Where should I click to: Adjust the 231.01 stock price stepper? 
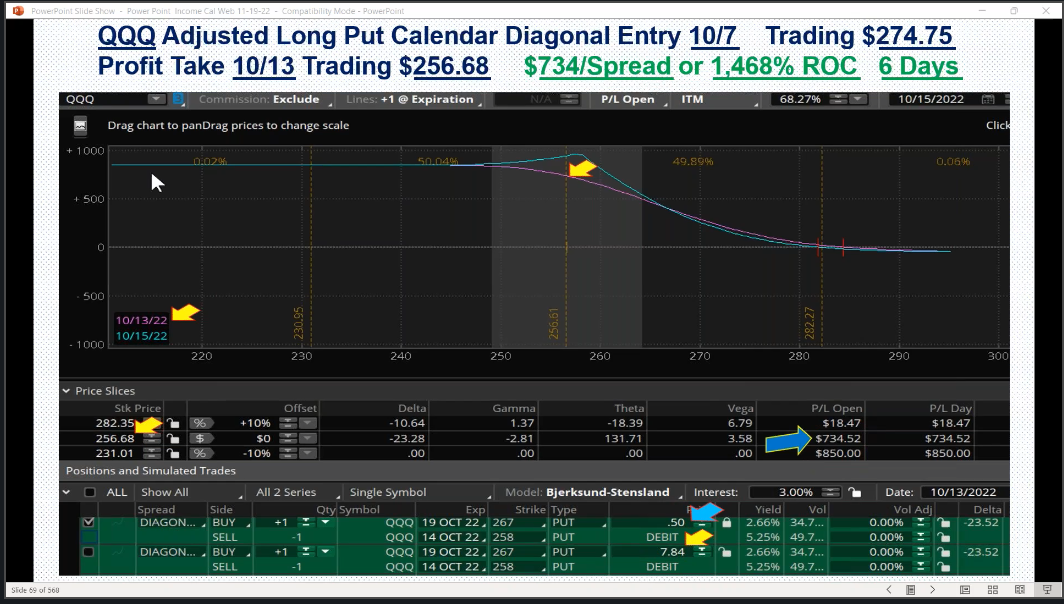(151, 453)
